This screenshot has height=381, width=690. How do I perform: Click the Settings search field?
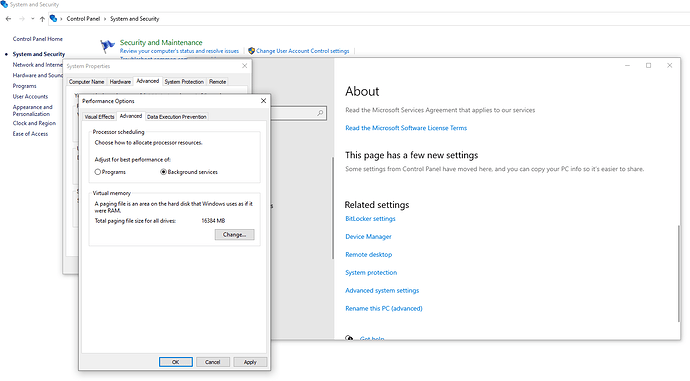pyautogui.click(x=298, y=113)
